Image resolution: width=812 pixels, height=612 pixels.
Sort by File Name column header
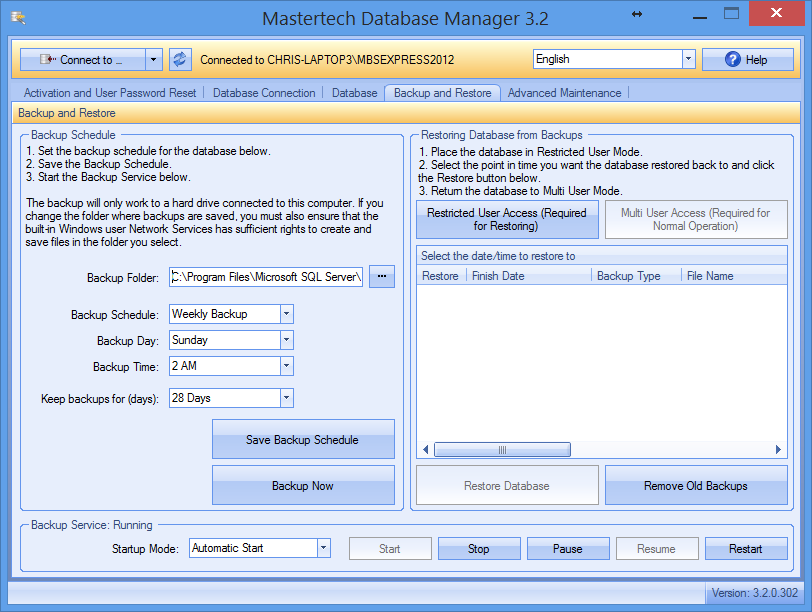click(734, 276)
